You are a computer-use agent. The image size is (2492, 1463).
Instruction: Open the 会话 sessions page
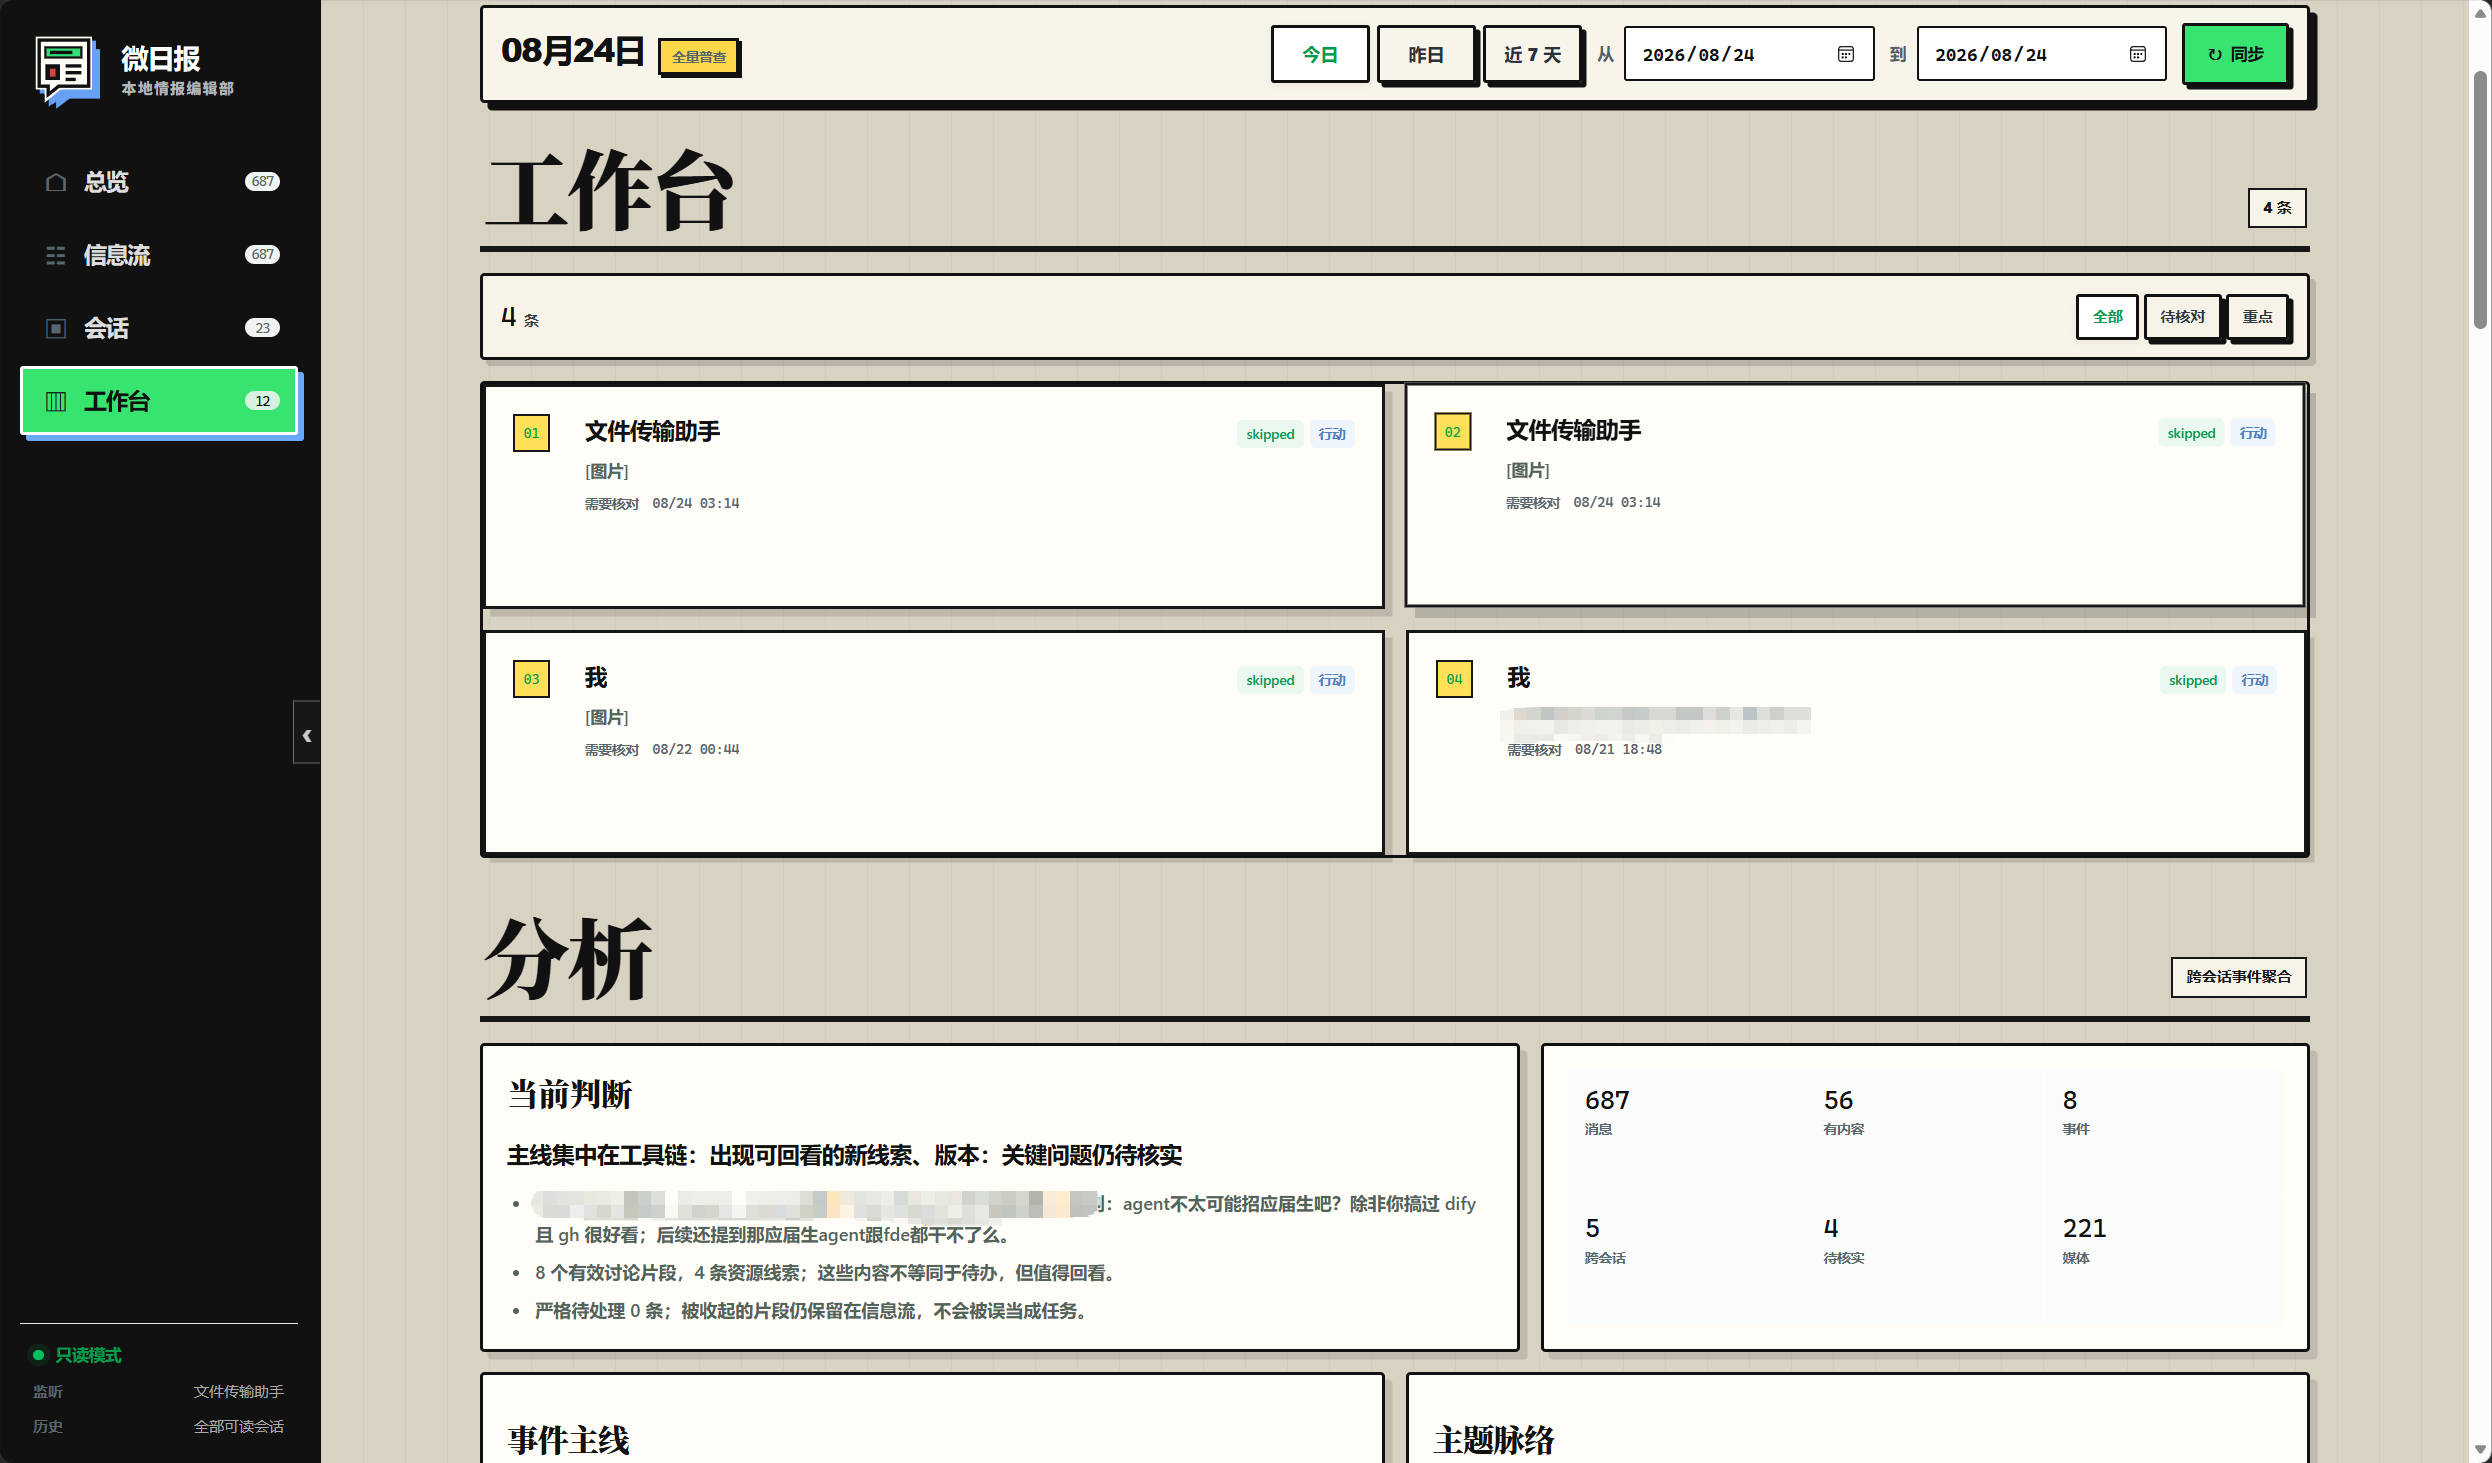pyautogui.click(x=159, y=328)
